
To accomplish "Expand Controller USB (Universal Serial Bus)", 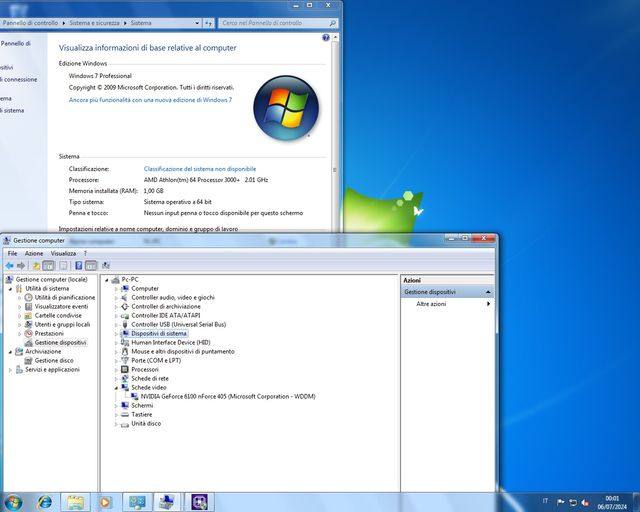I will (116, 324).
